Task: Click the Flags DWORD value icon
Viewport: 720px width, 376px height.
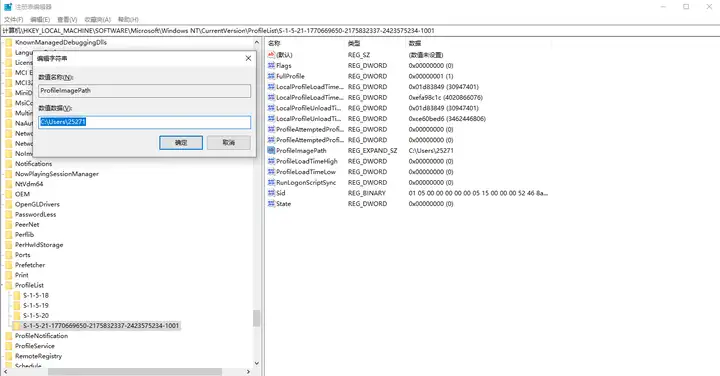Action: pyautogui.click(x=271, y=66)
